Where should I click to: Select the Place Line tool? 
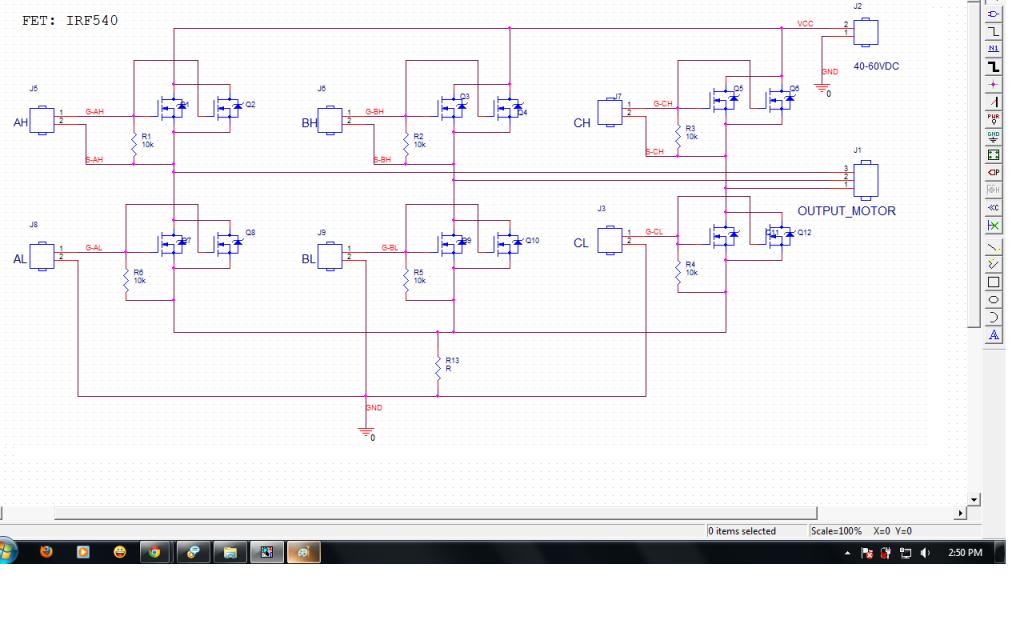pyautogui.click(x=993, y=248)
